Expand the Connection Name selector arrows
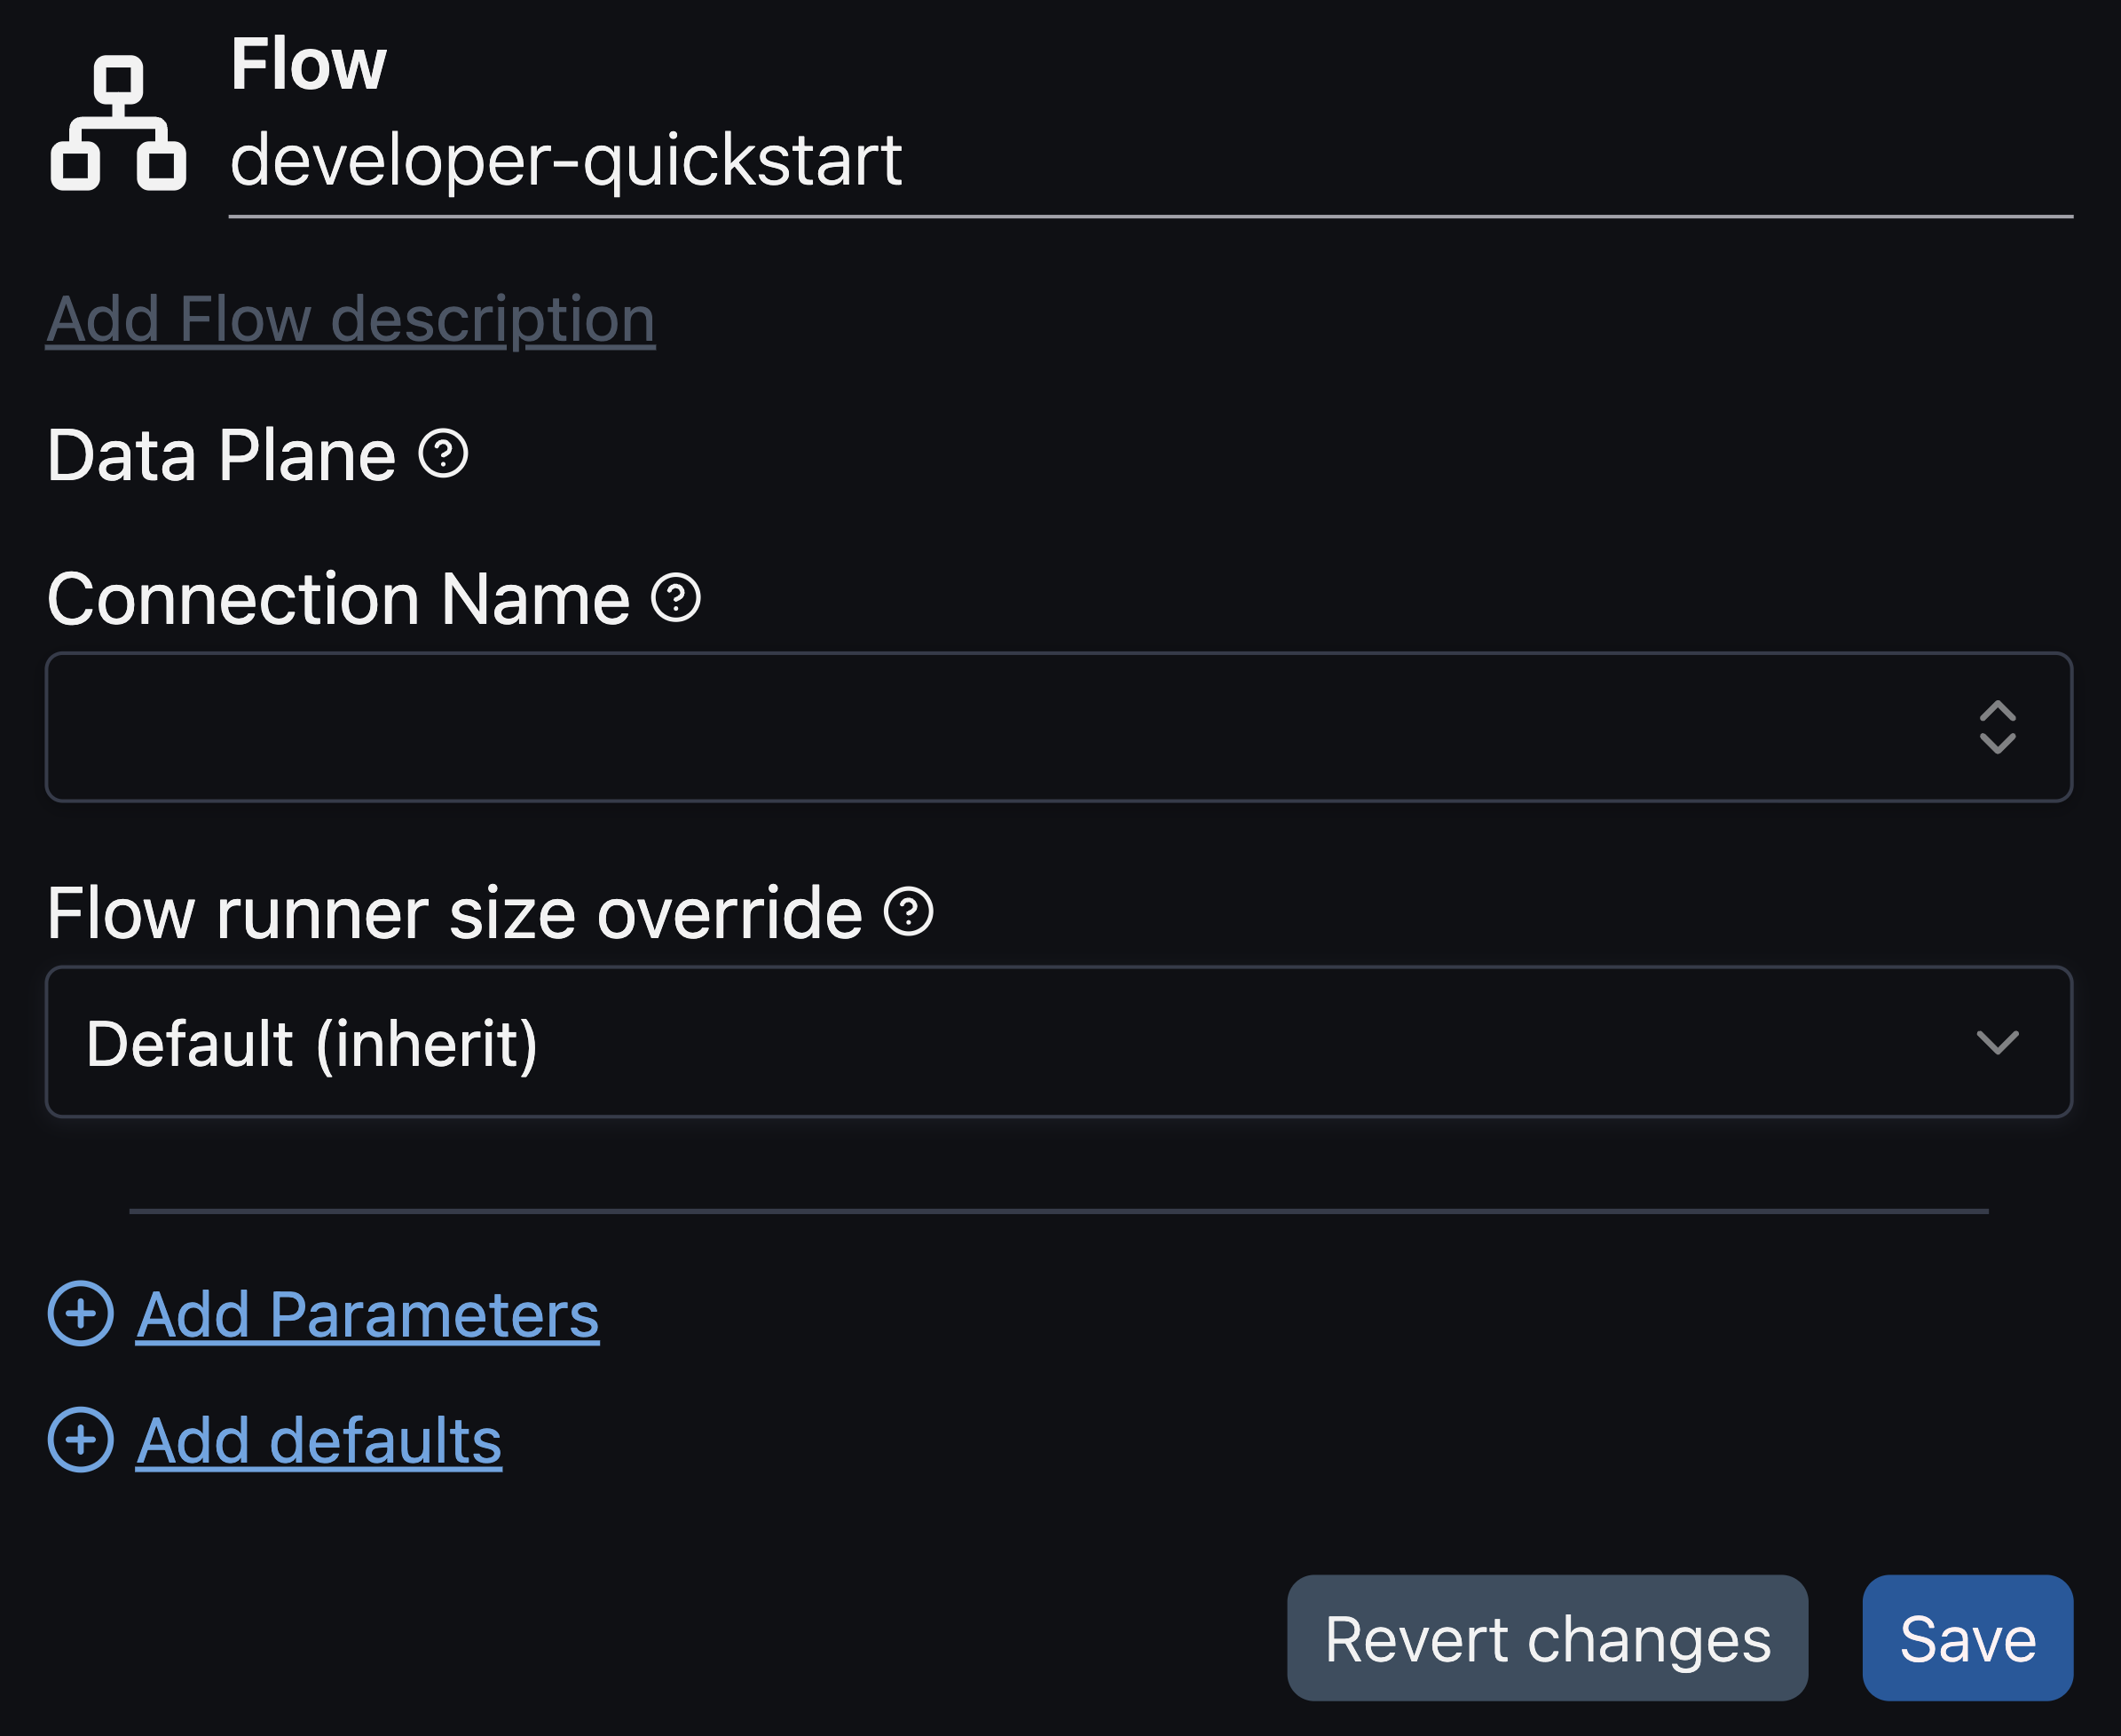Viewport: 2121px width, 1736px height. point(1997,727)
